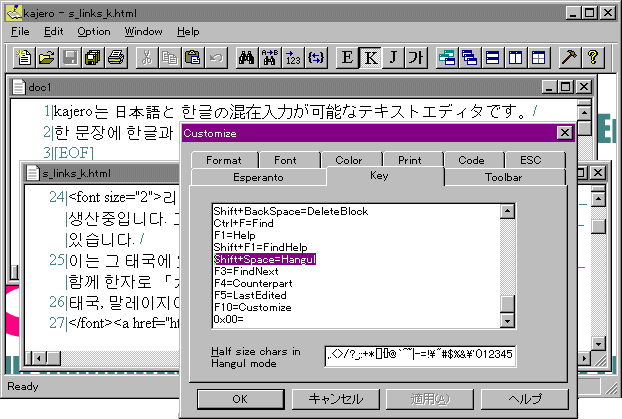Click the Tile horizontally icon

click(x=493, y=58)
